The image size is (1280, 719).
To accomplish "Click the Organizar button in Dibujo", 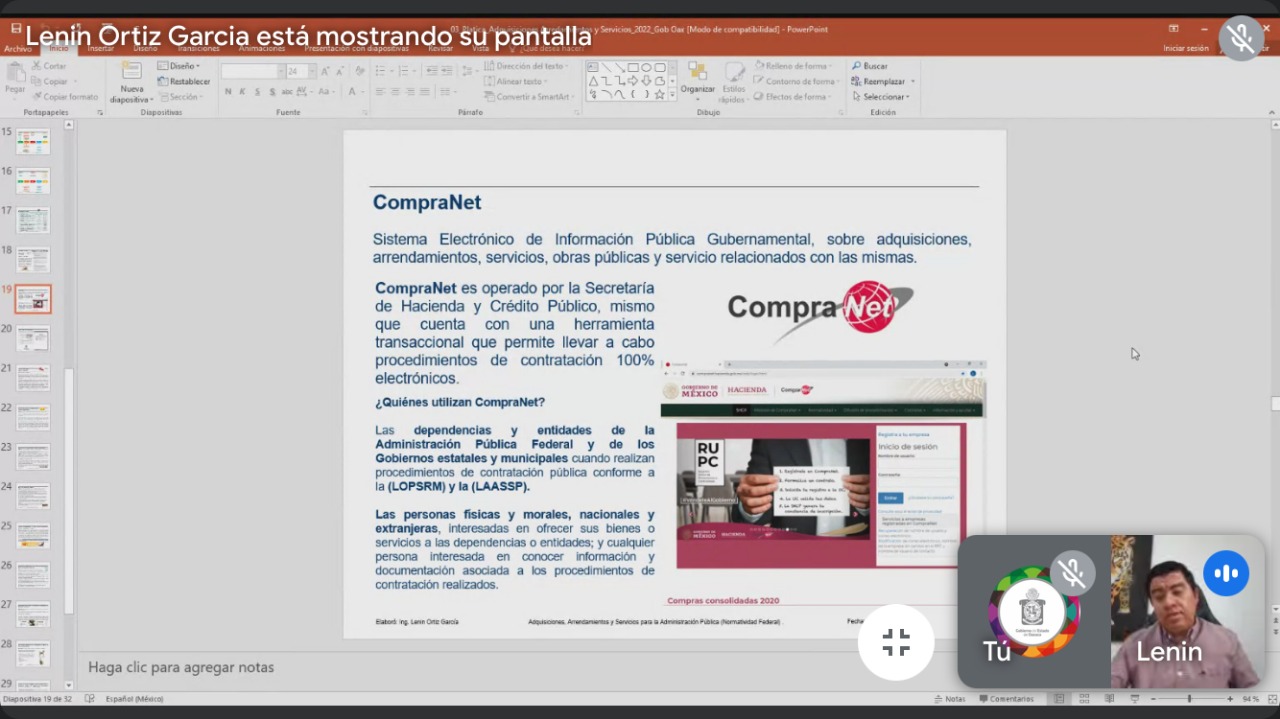I will click(700, 82).
